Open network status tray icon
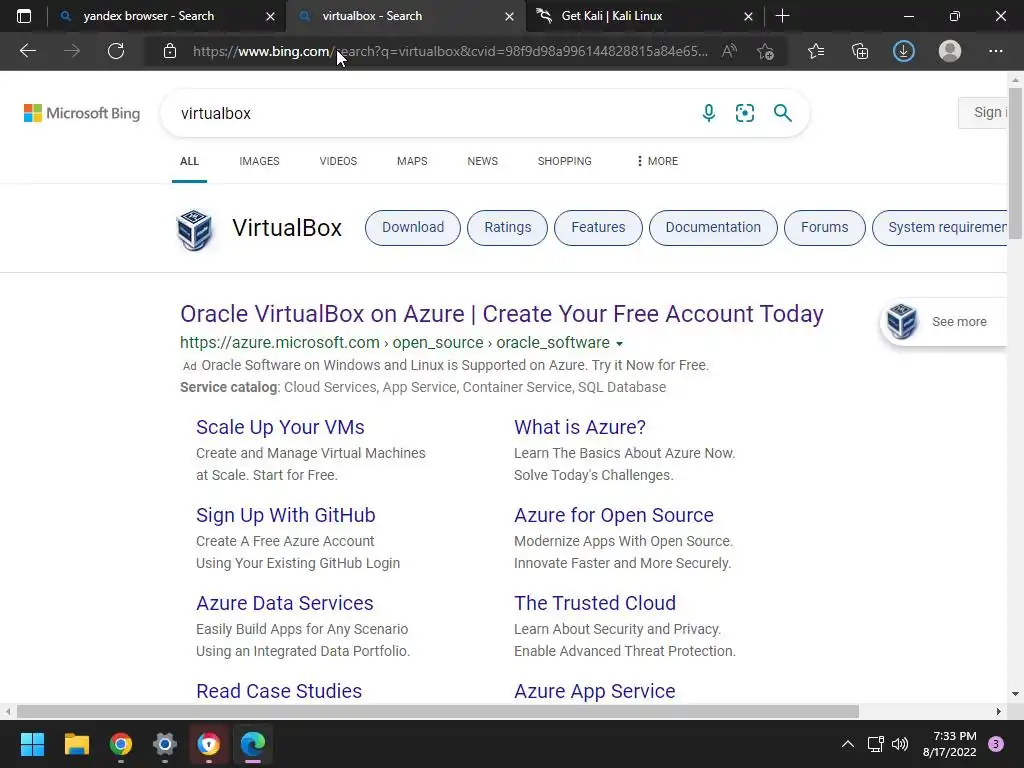Viewport: 1024px width, 768px height. [875, 744]
